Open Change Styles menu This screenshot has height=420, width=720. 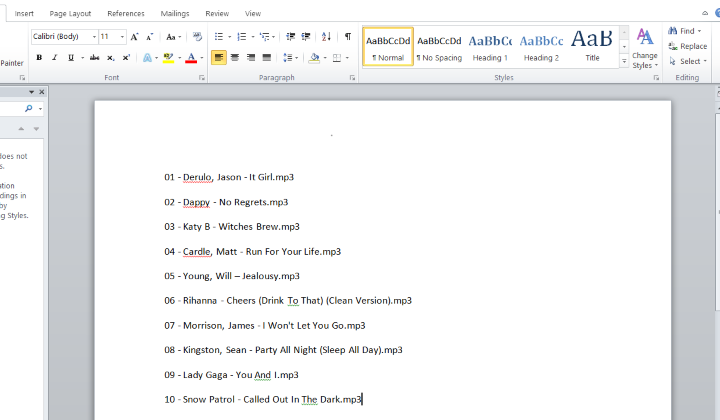pos(645,49)
